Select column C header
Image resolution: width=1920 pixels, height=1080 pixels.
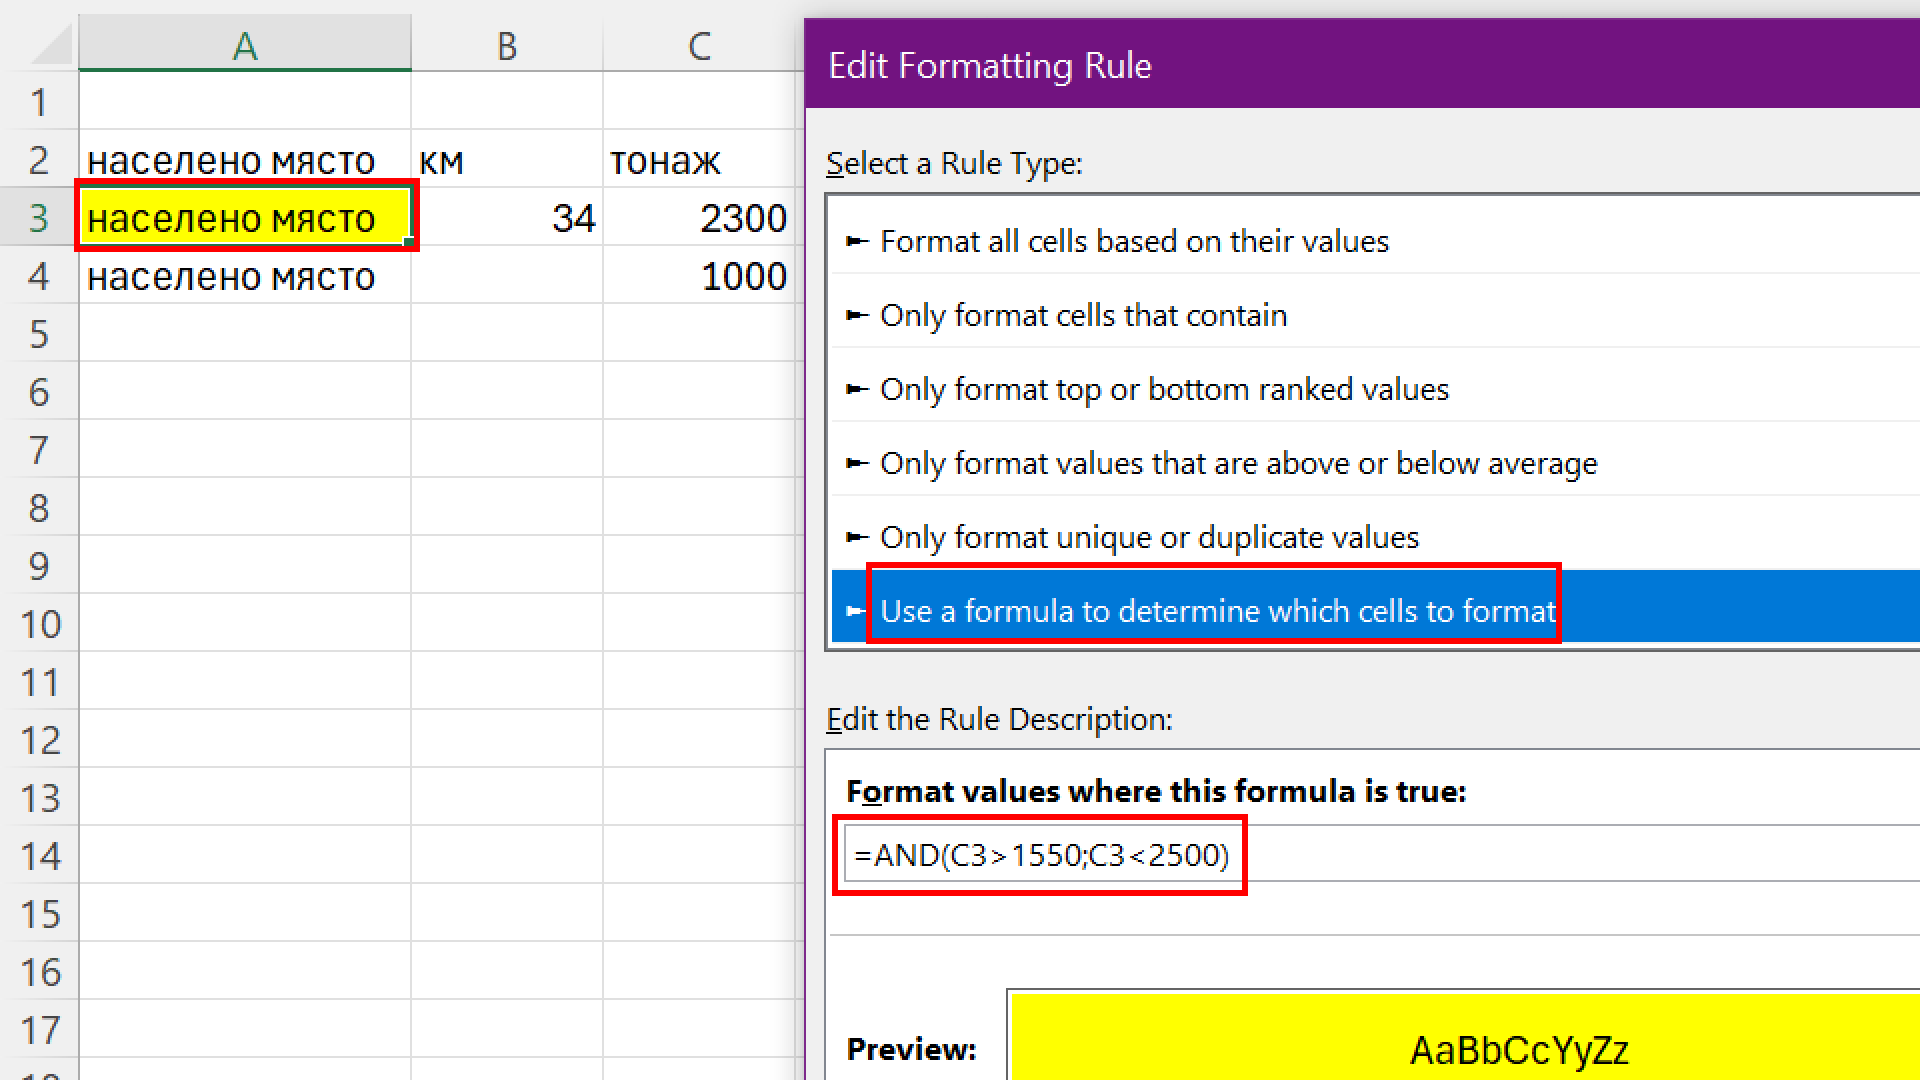pyautogui.click(x=700, y=45)
